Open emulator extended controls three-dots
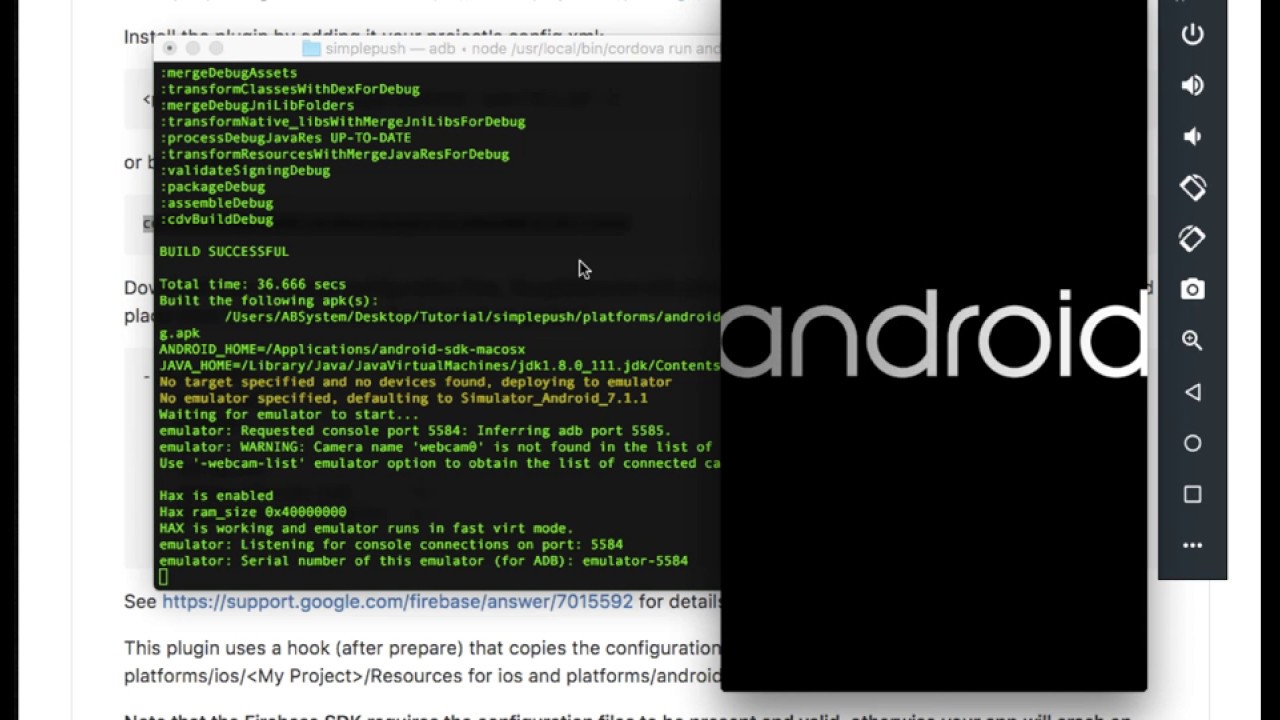The width and height of the screenshot is (1280, 720). 1192,545
